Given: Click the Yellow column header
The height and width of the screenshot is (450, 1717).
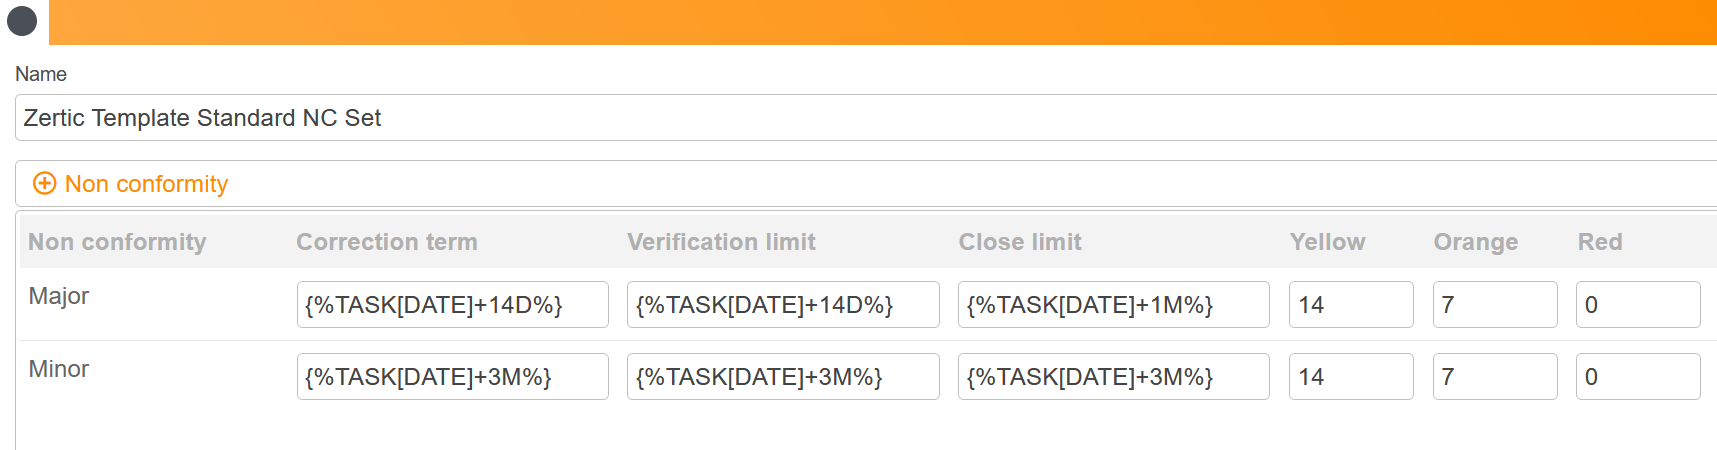Looking at the screenshot, I should tap(1327, 242).
